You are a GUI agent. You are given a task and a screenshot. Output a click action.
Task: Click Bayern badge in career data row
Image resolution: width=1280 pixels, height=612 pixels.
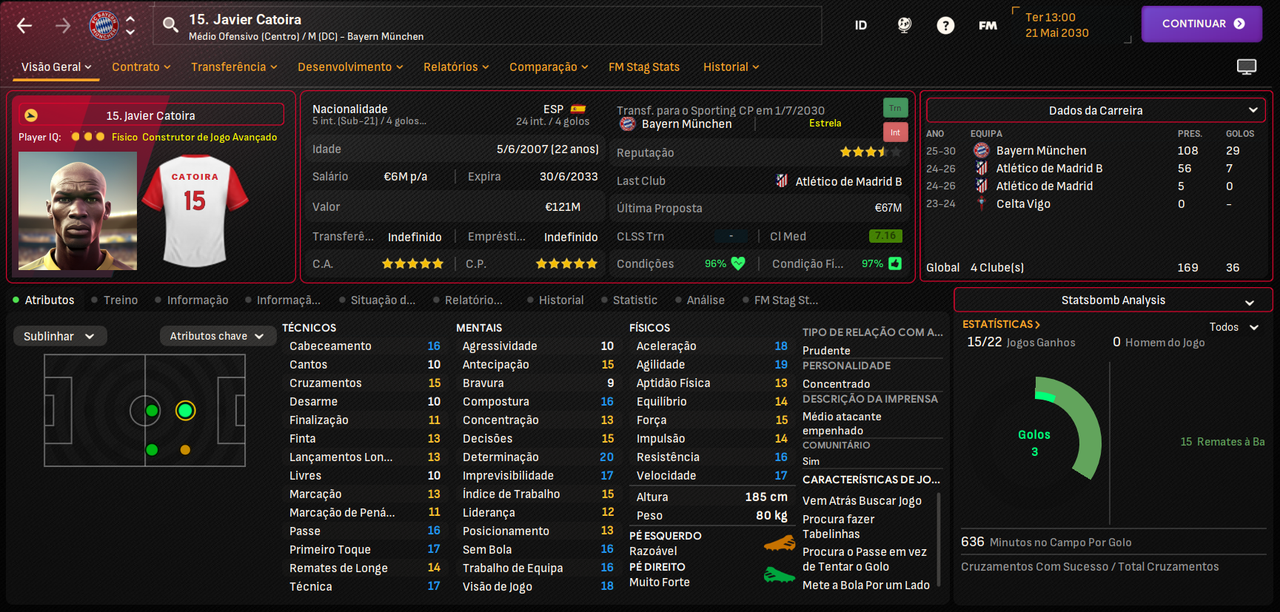pos(981,150)
